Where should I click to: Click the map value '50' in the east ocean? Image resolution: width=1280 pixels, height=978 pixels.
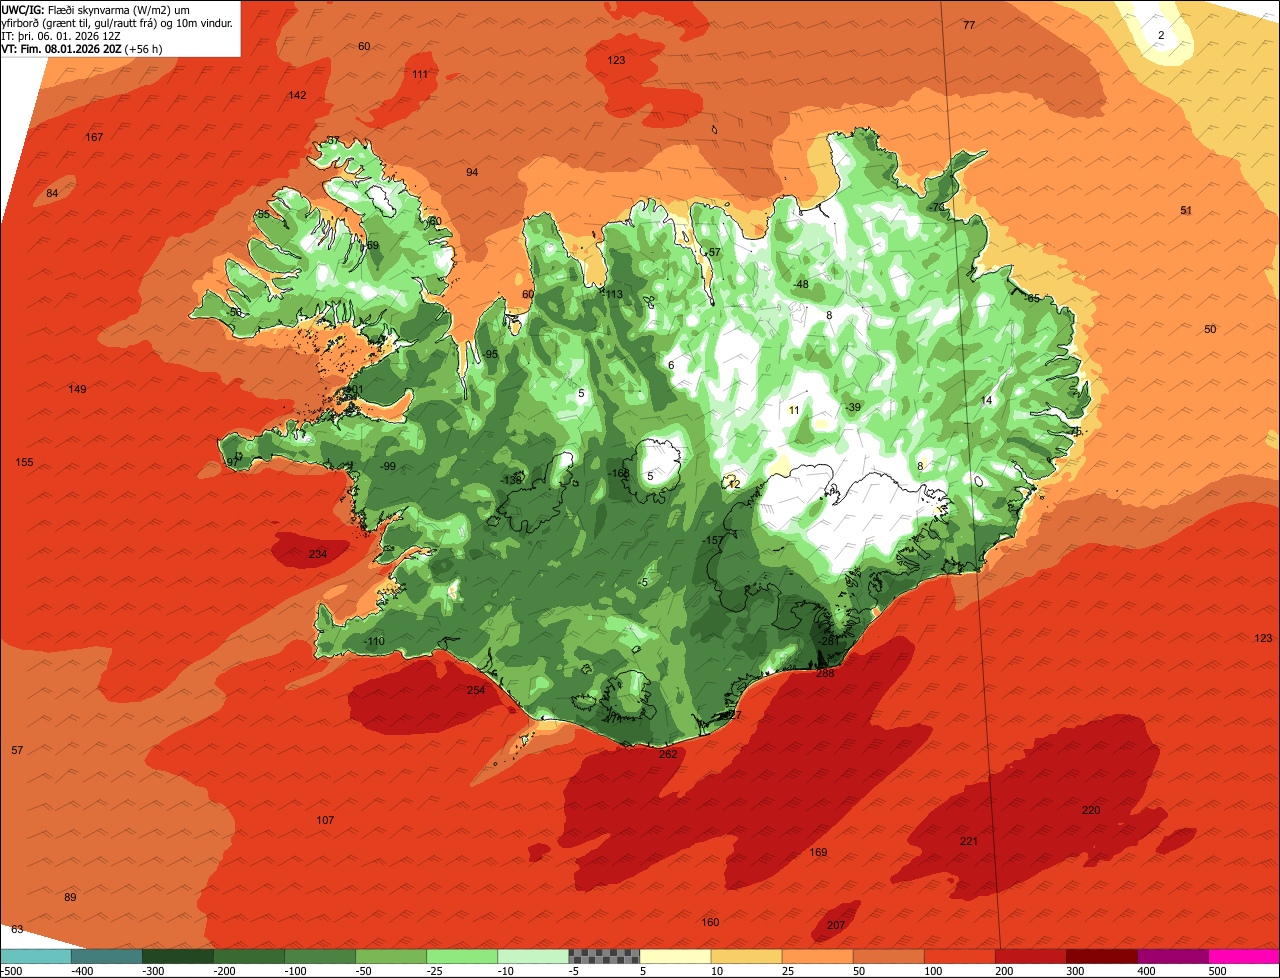1210,330
